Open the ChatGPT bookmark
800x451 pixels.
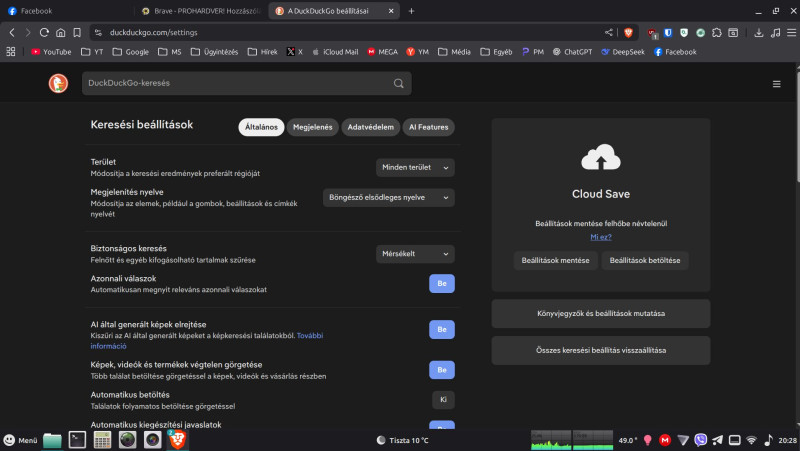(x=572, y=52)
